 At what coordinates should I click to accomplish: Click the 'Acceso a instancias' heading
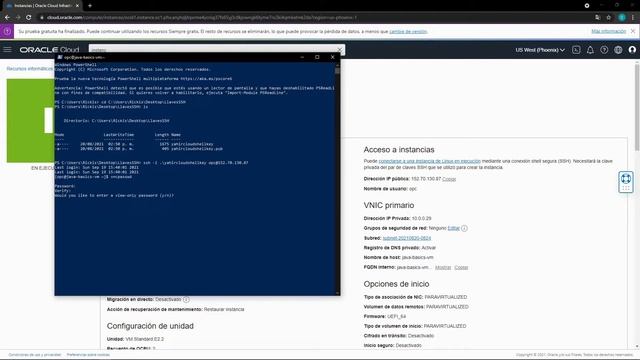click(x=399, y=150)
